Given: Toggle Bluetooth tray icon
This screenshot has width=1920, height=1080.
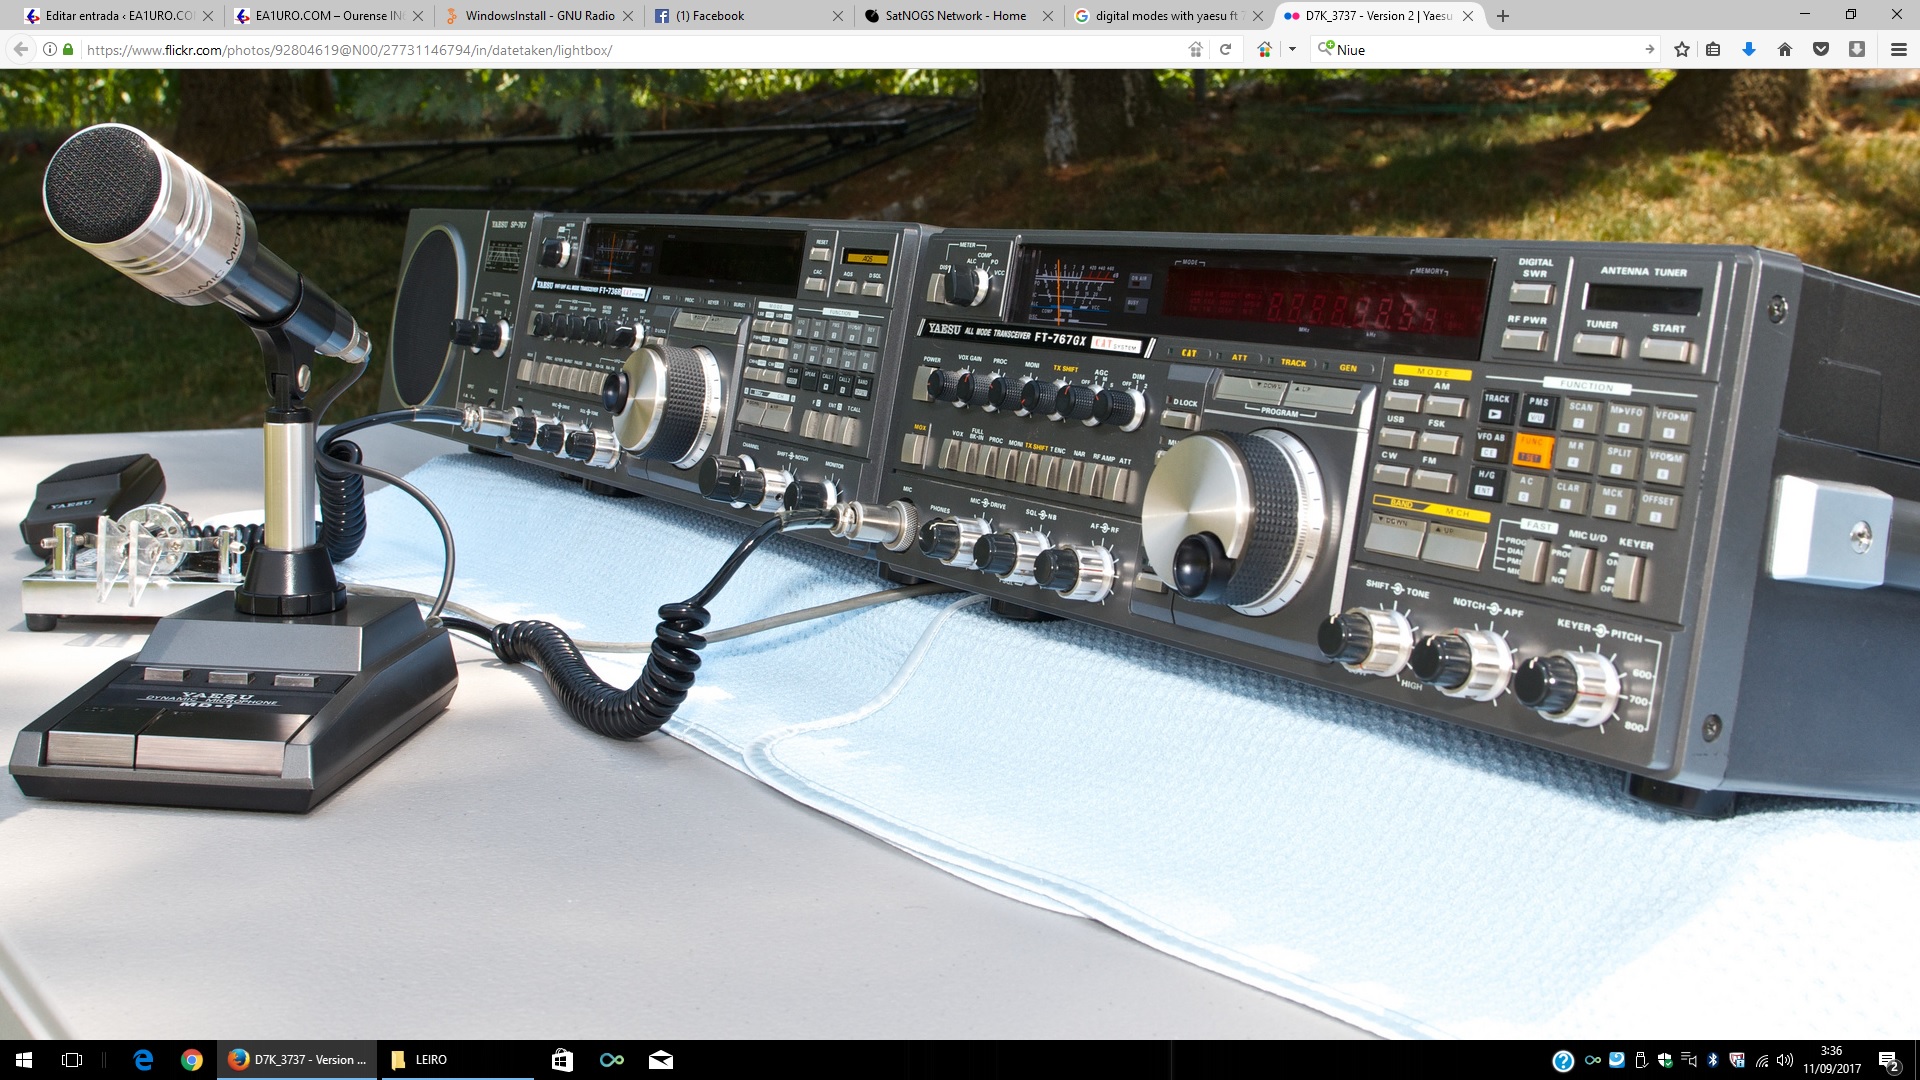Looking at the screenshot, I should pos(1712,1060).
